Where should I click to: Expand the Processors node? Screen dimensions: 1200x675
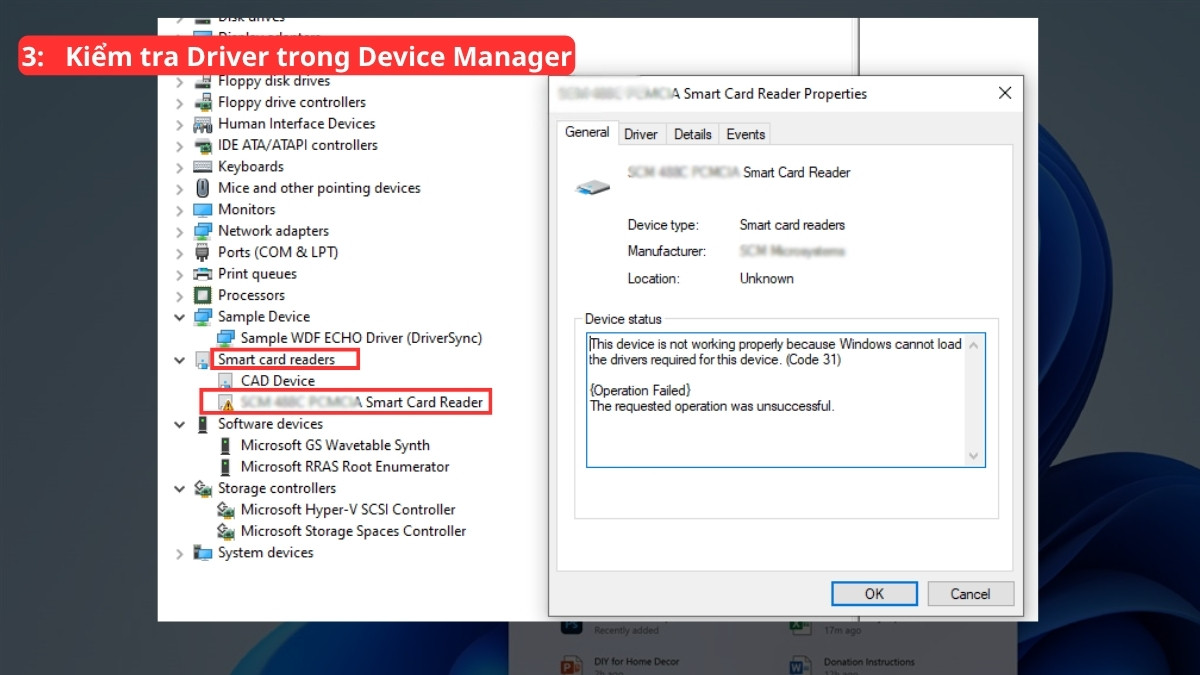180,296
